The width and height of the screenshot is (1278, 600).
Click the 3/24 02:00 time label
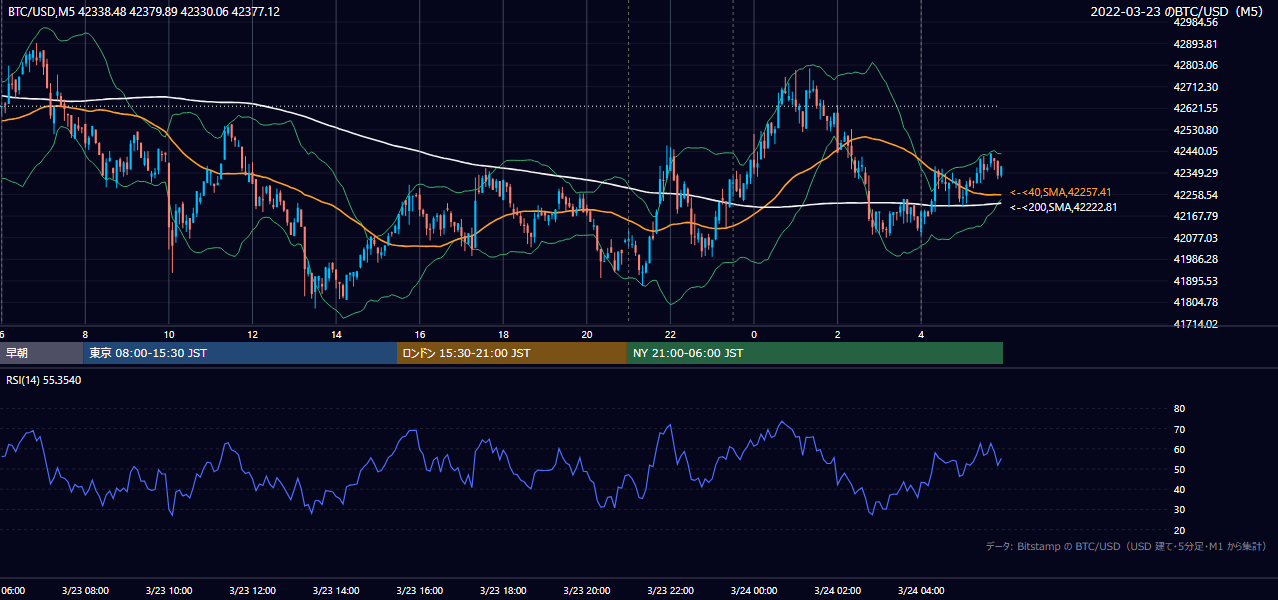[836, 591]
